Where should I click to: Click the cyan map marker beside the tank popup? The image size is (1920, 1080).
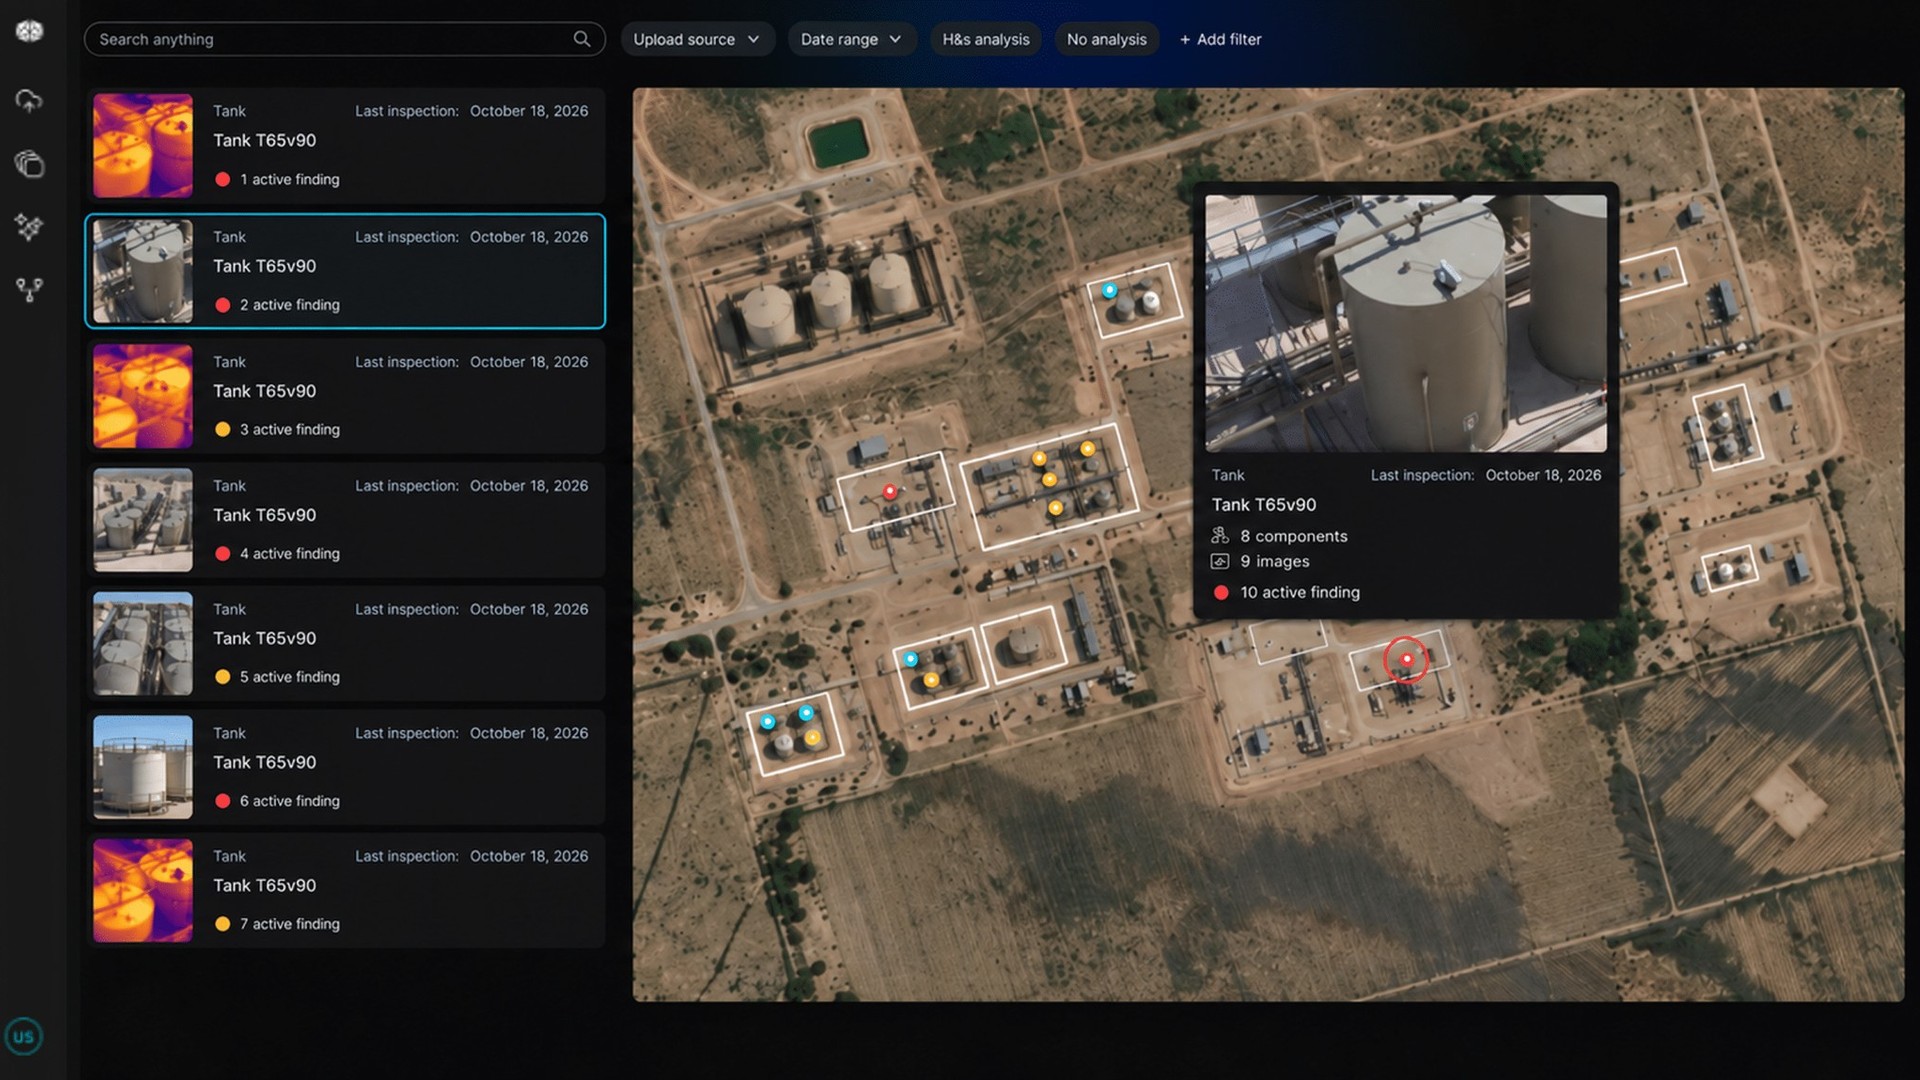(x=1109, y=290)
